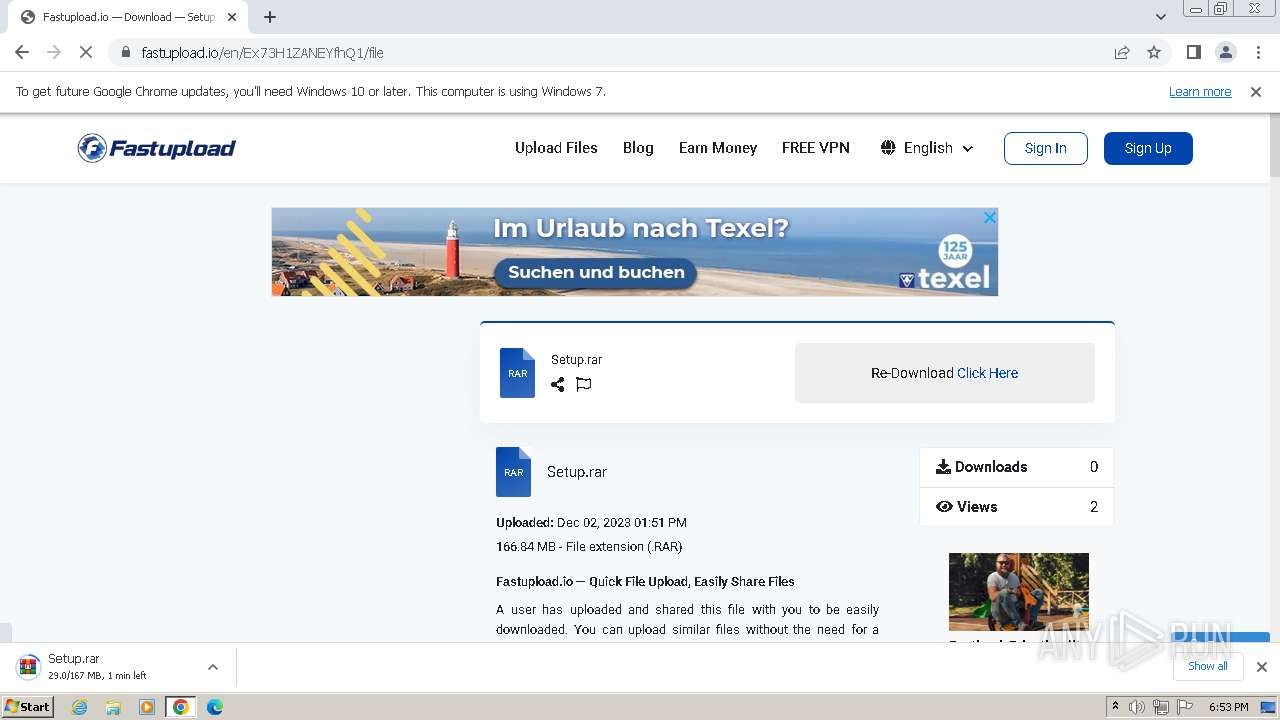Click the report flag icon

[x=584, y=384]
